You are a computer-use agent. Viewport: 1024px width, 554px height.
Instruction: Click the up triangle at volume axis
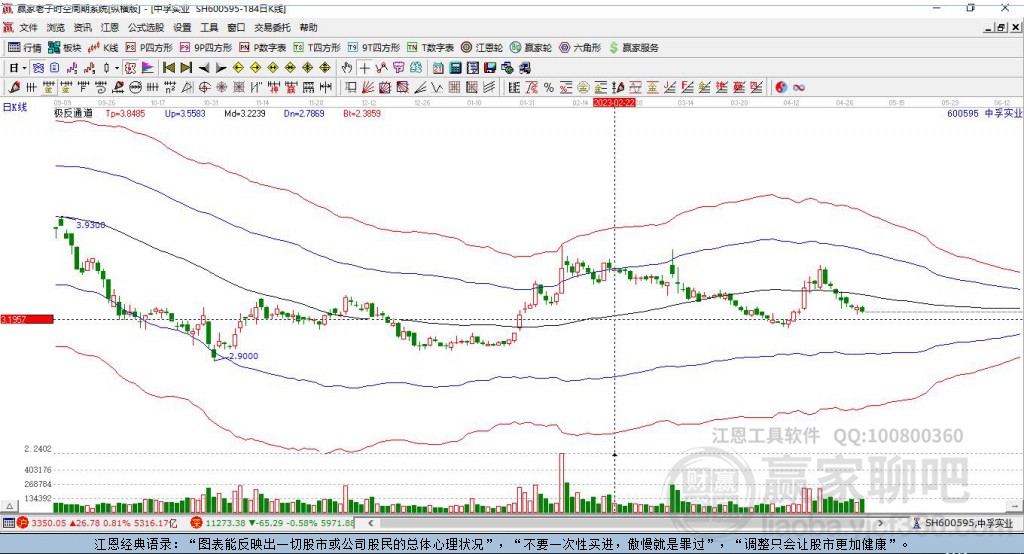point(9,506)
